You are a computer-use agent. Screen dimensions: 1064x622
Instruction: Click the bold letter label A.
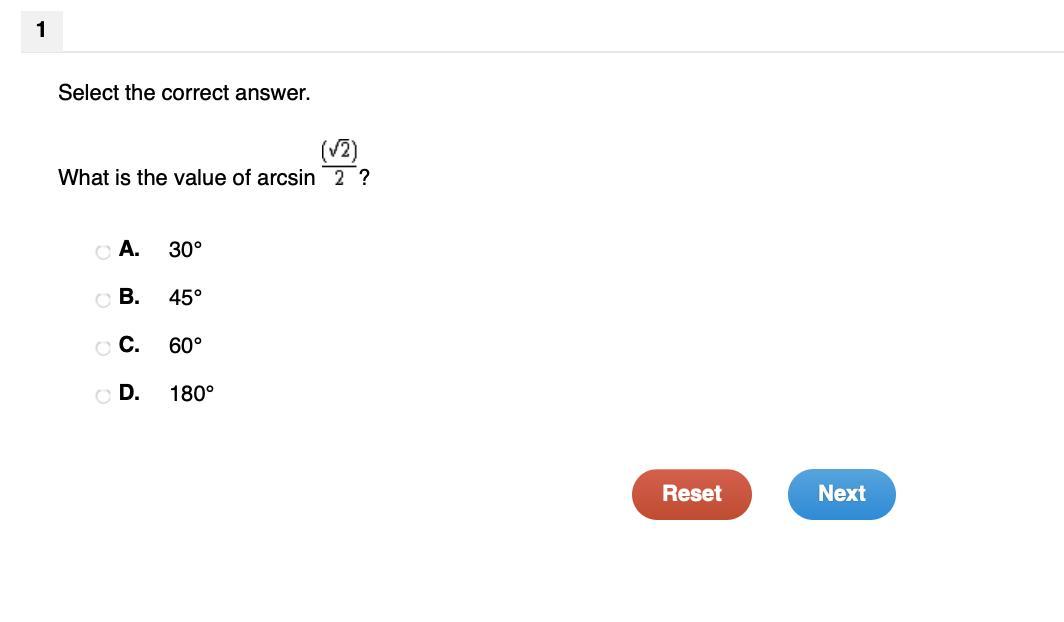pyautogui.click(x=128, y=249)
